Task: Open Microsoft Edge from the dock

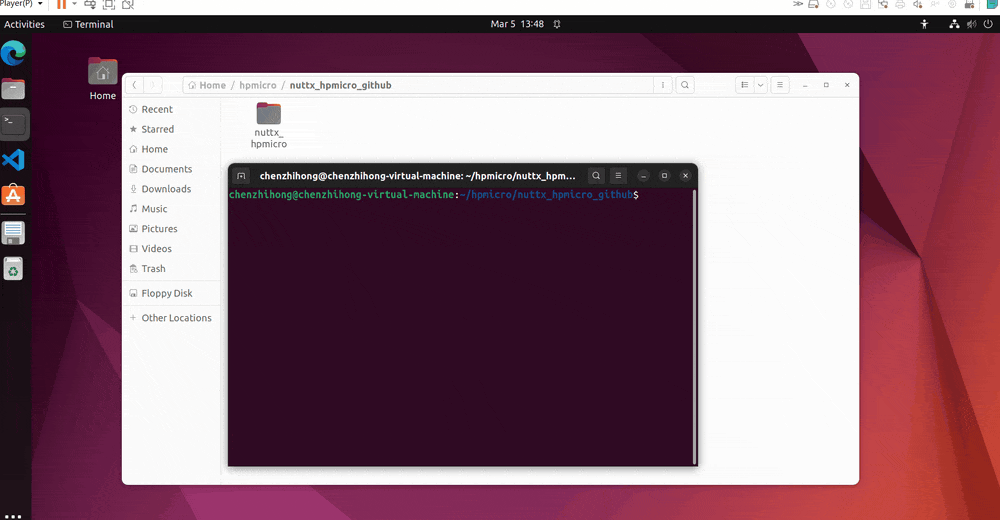Action: coord(14,52)
